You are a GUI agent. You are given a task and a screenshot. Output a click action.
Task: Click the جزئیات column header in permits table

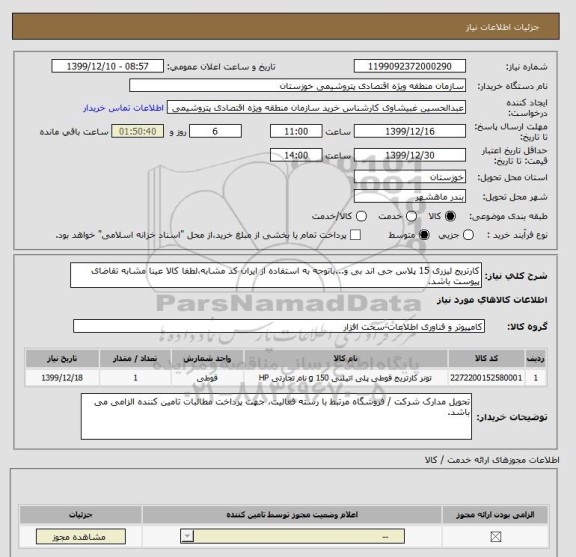[x=80, y=515]
